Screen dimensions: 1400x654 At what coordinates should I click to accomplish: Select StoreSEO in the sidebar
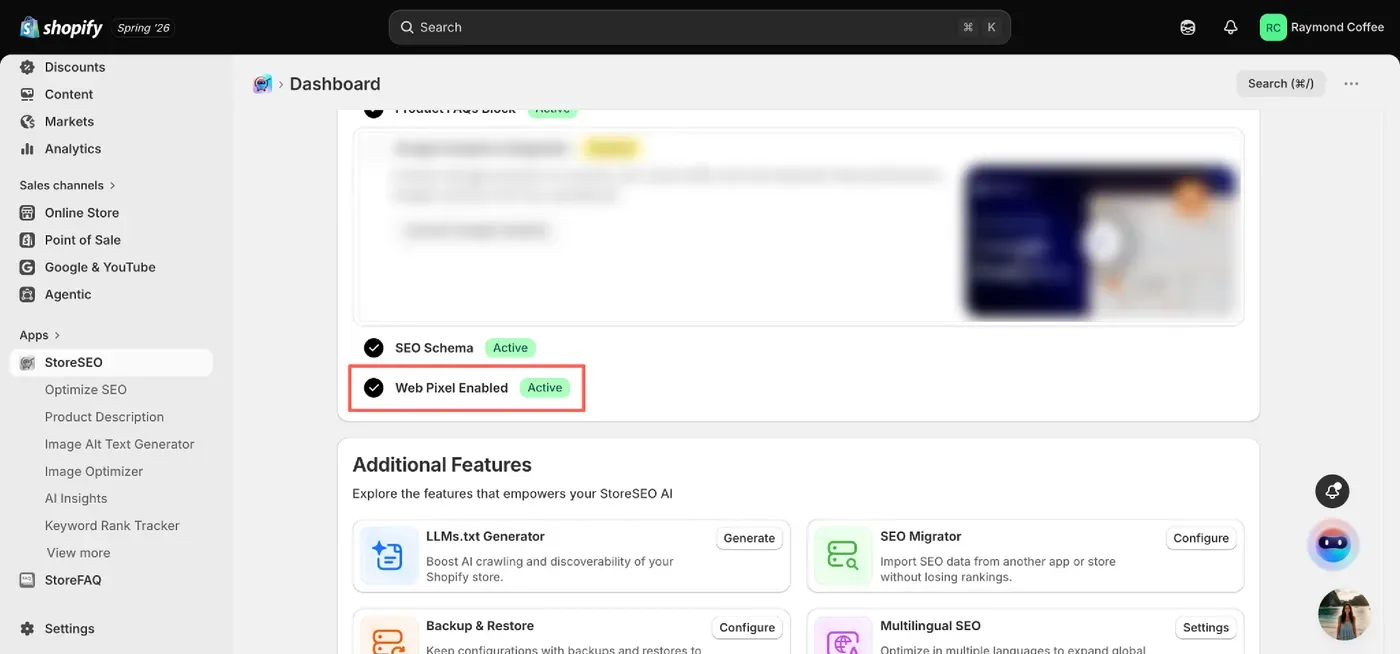click(111, 362)
